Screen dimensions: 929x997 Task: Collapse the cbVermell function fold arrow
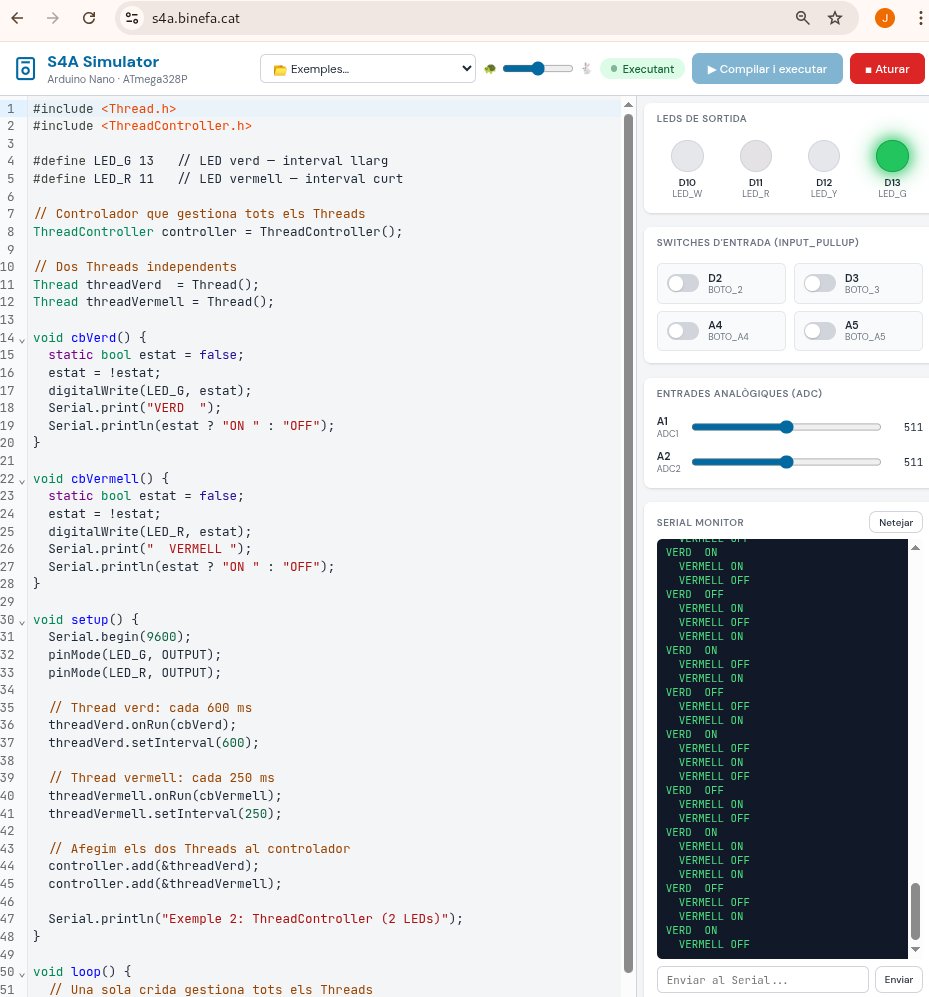tap(22, 479)
